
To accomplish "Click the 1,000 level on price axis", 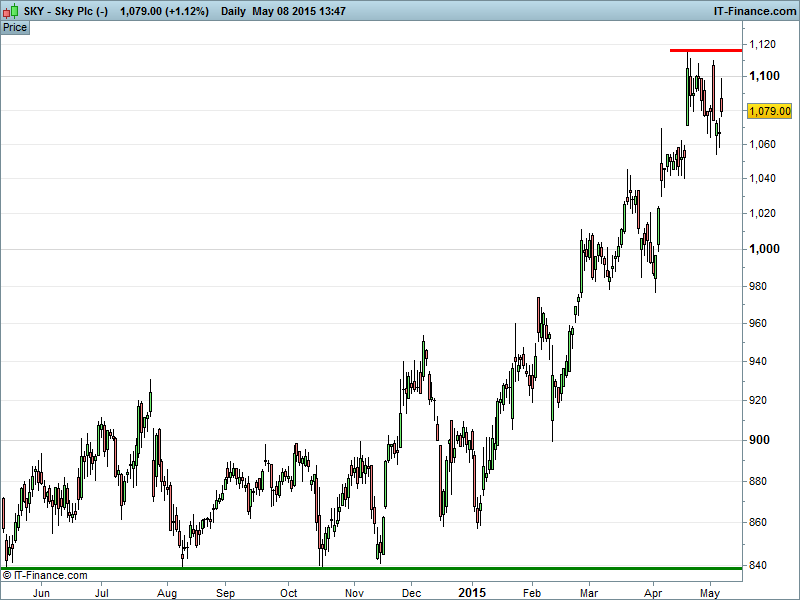I will (764, 248).
